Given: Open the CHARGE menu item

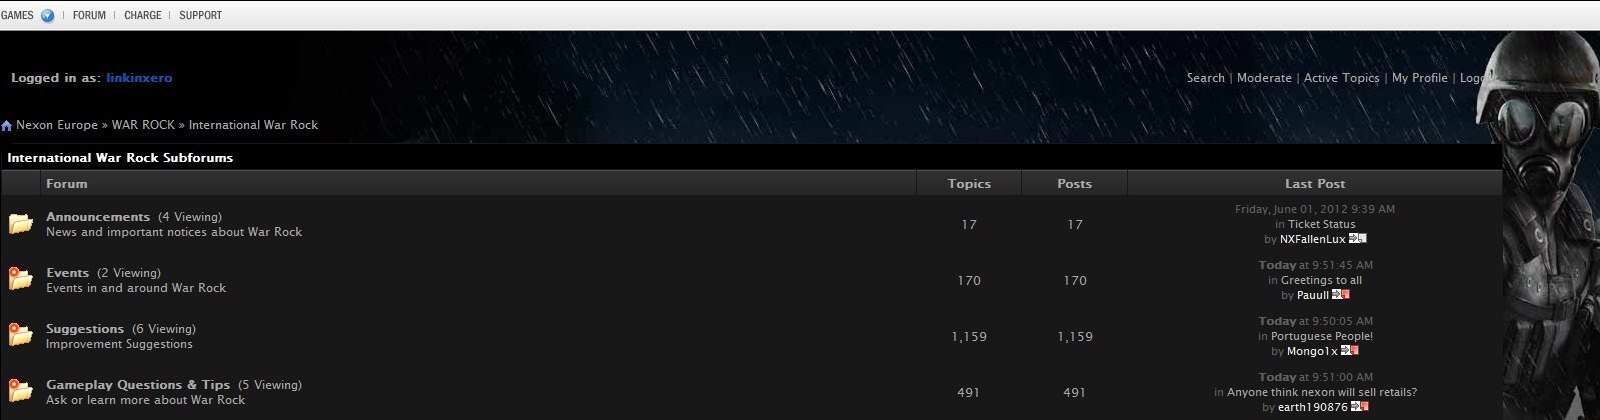Looking at the screenshot, I should pos(143,16).
